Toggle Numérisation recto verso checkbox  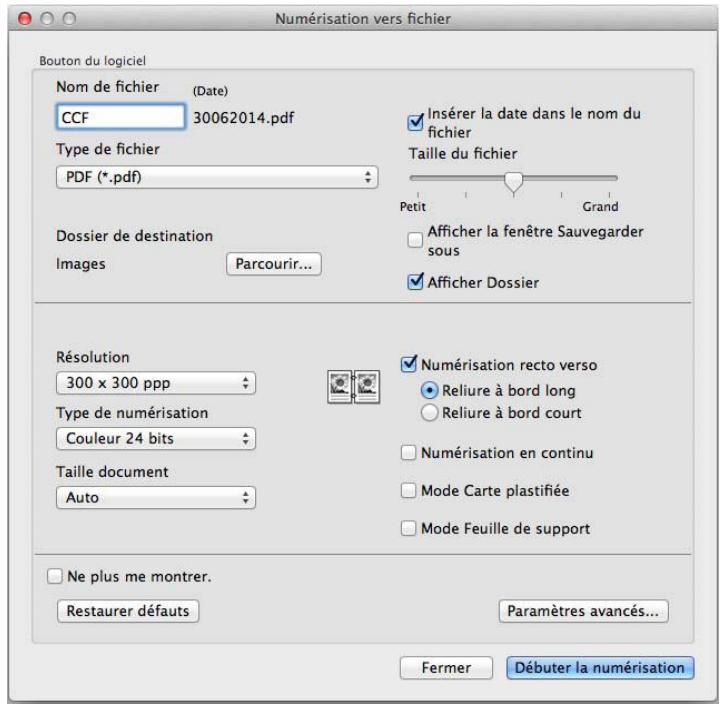[x=409, y=364]
